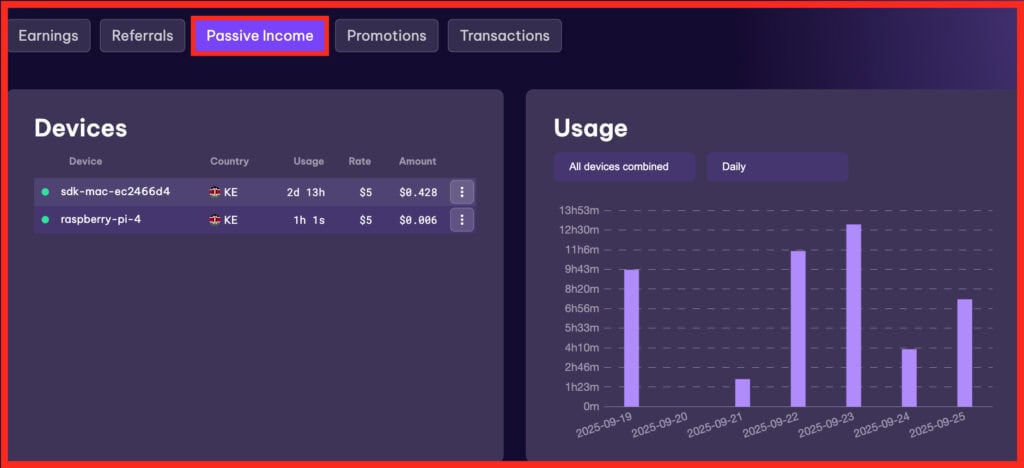Switch to the Earnings tab
Image resolution: width=1024 pixels, height=468 pixels.
(48, 36)
